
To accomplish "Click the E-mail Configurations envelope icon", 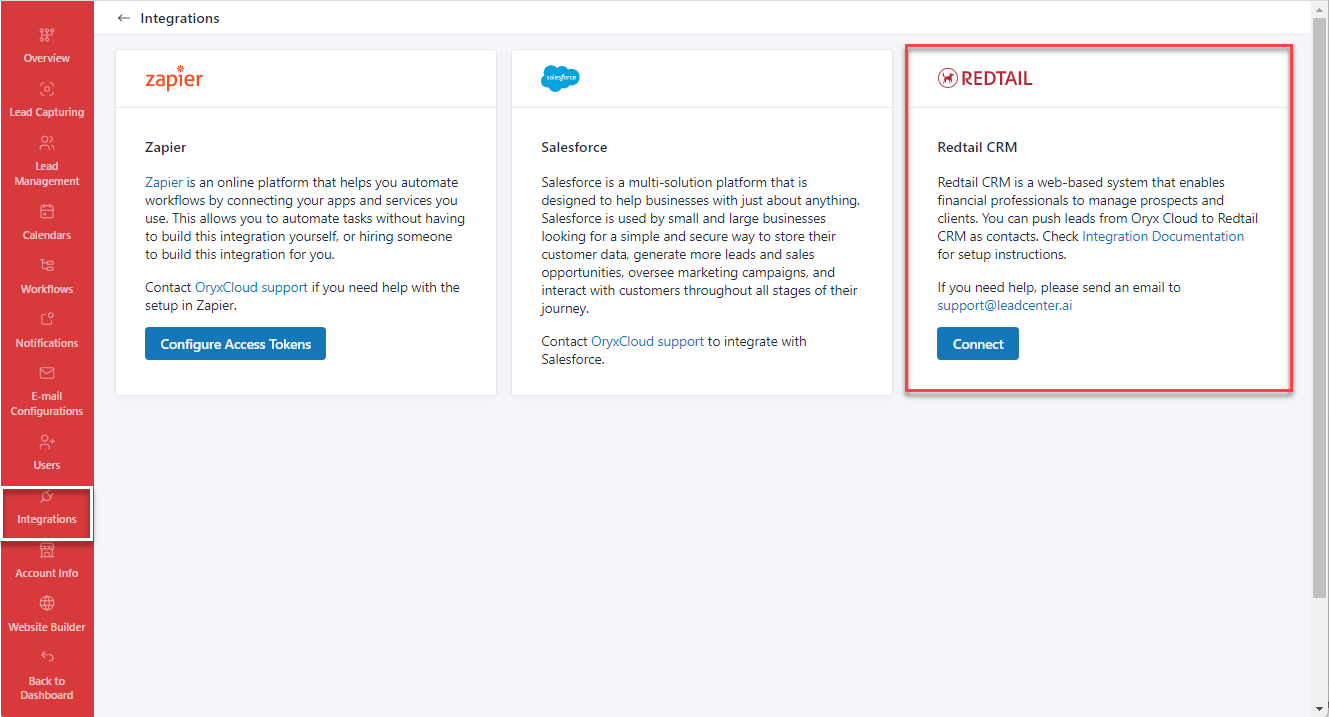I will 47,373.
